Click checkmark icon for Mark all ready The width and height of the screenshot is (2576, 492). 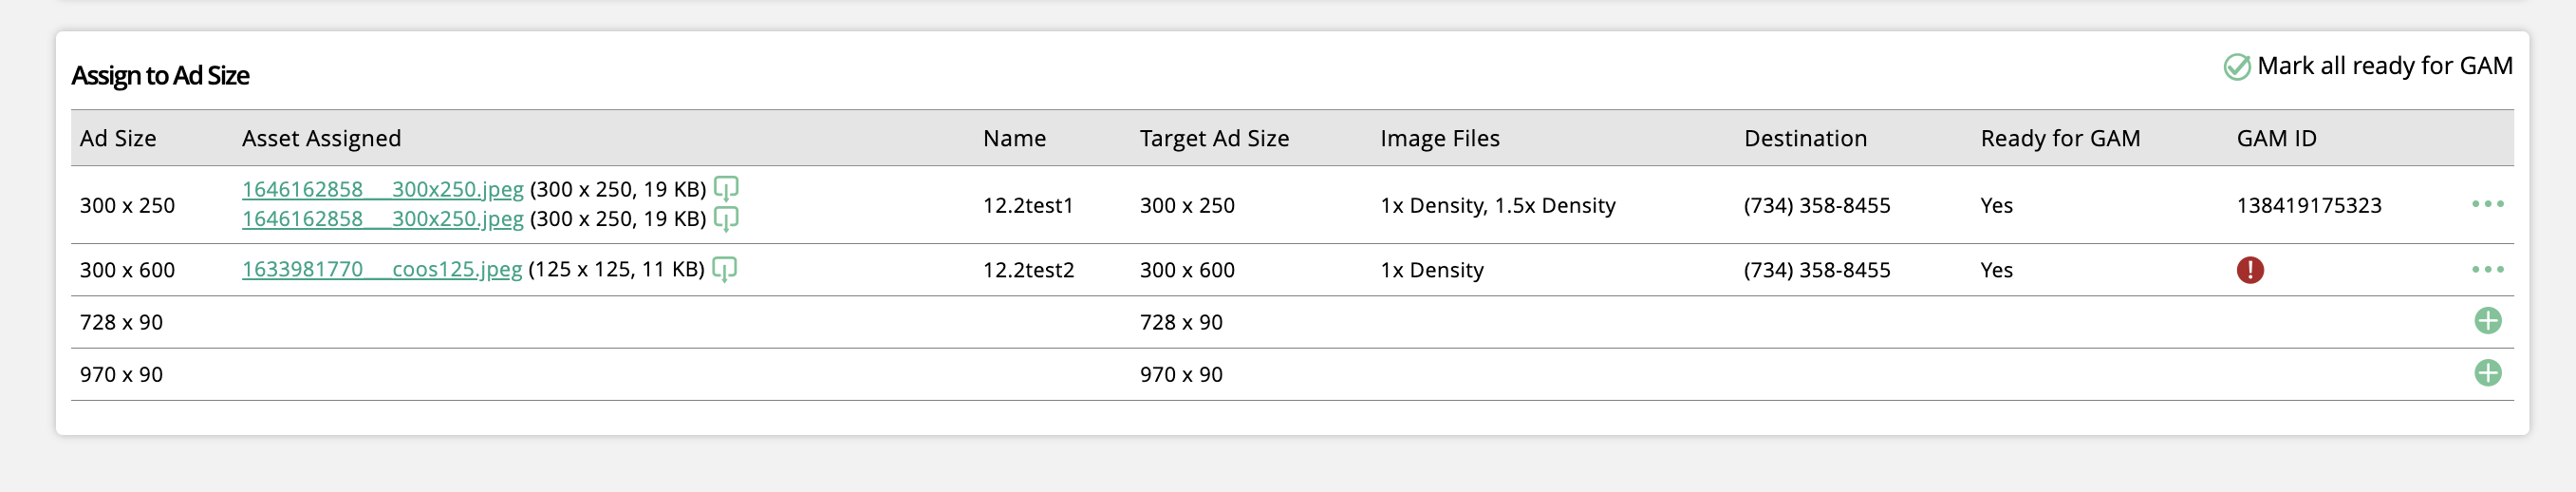(2237, 67)
